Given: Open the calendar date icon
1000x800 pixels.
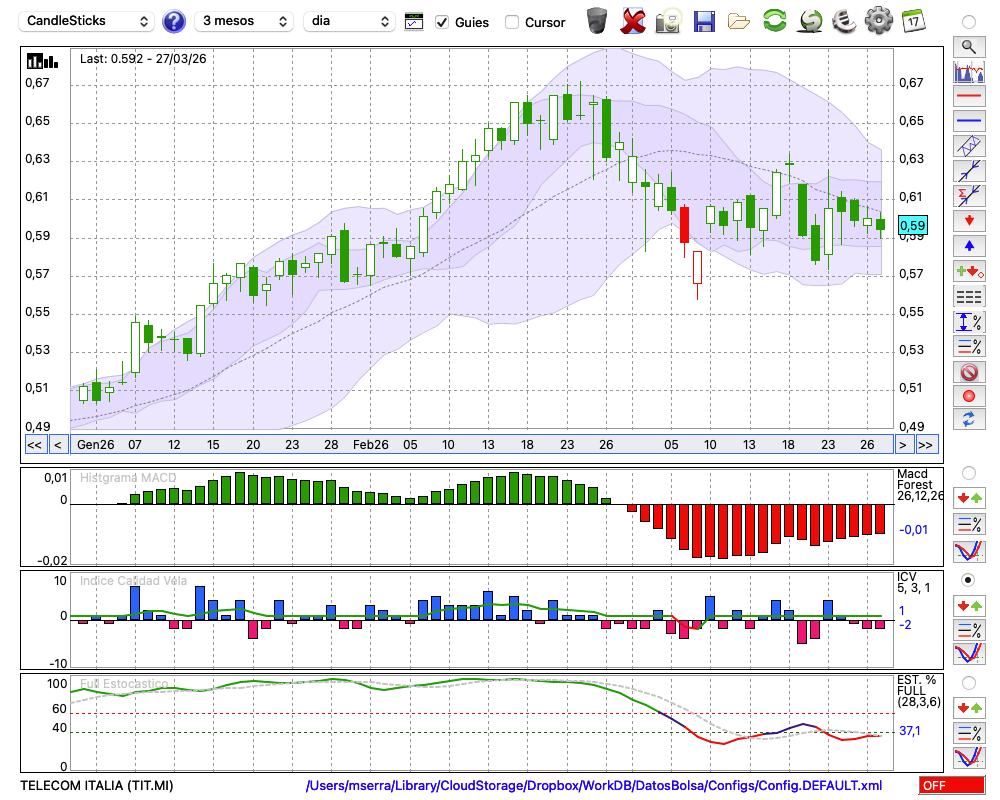Looking at the screenshot, I should point(913,21).
